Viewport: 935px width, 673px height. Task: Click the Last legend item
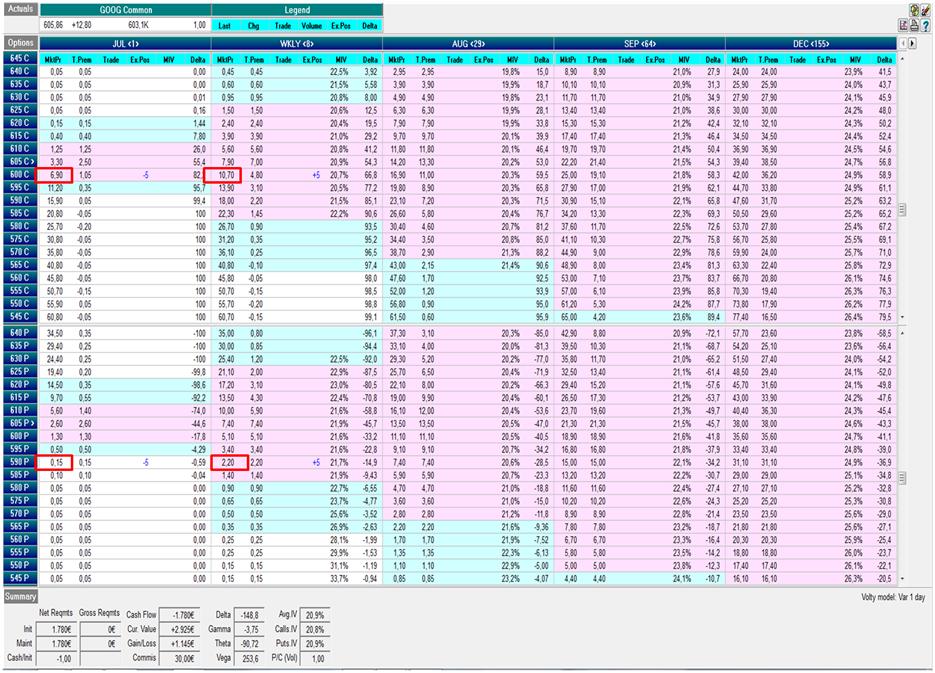[225, 26]
